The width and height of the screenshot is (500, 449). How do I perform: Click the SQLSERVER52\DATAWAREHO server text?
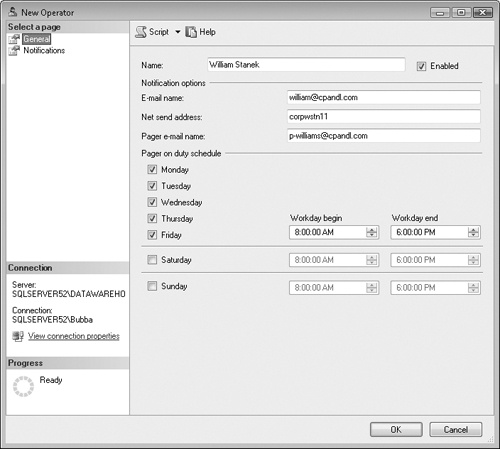(69, 294)
